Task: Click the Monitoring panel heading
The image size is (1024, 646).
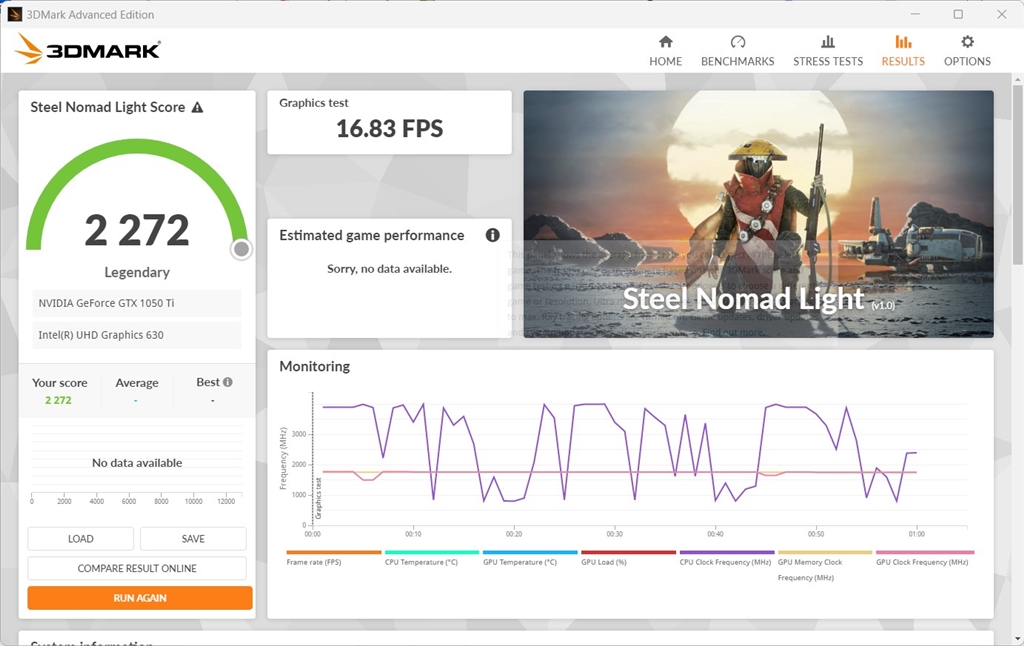Action: click(x=315, y=366)
